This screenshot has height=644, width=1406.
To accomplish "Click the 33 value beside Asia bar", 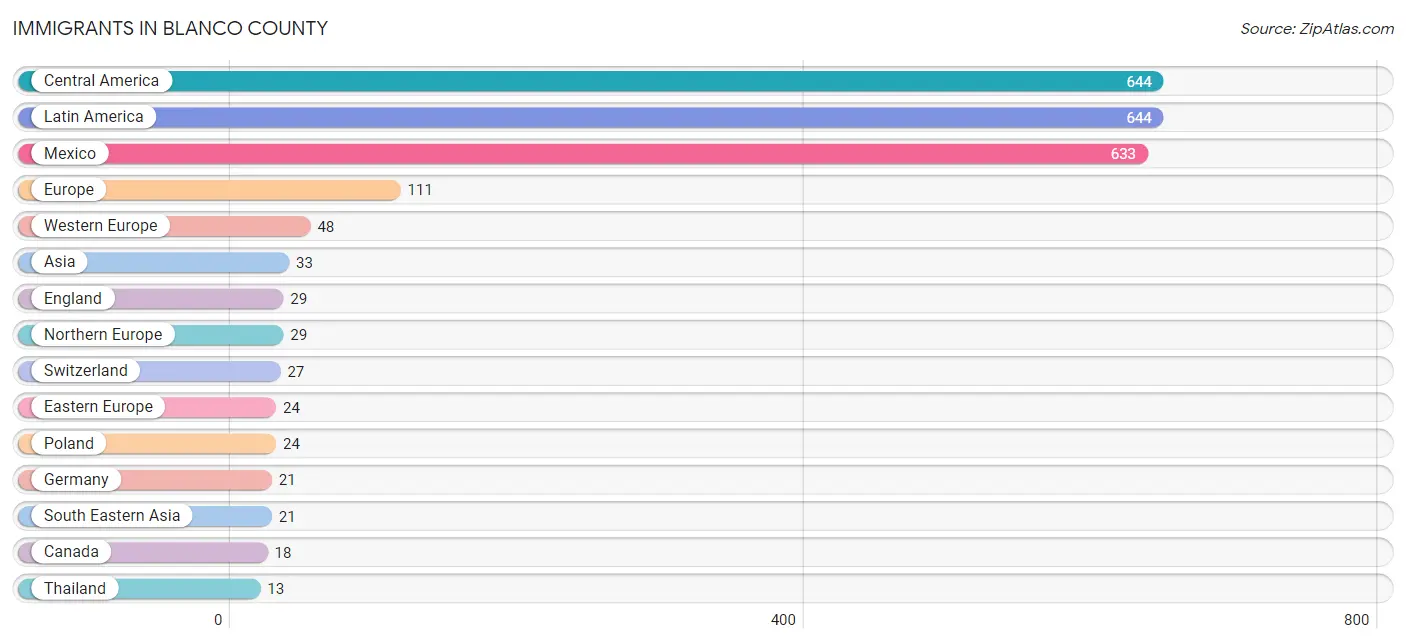I will tap(305, 263).
